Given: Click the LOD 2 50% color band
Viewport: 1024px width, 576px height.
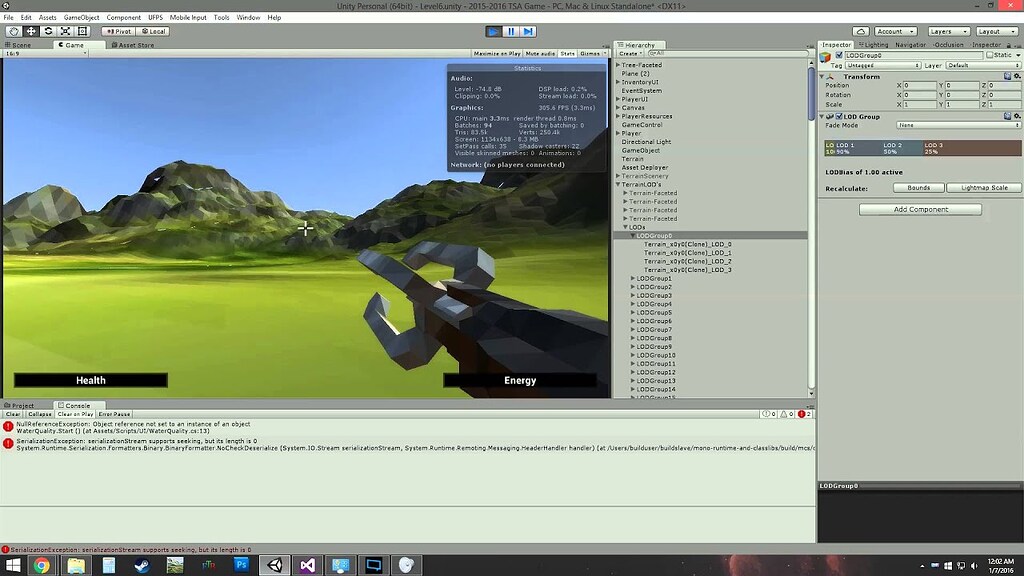Looking at the screenshot, I should click(892, 146).
